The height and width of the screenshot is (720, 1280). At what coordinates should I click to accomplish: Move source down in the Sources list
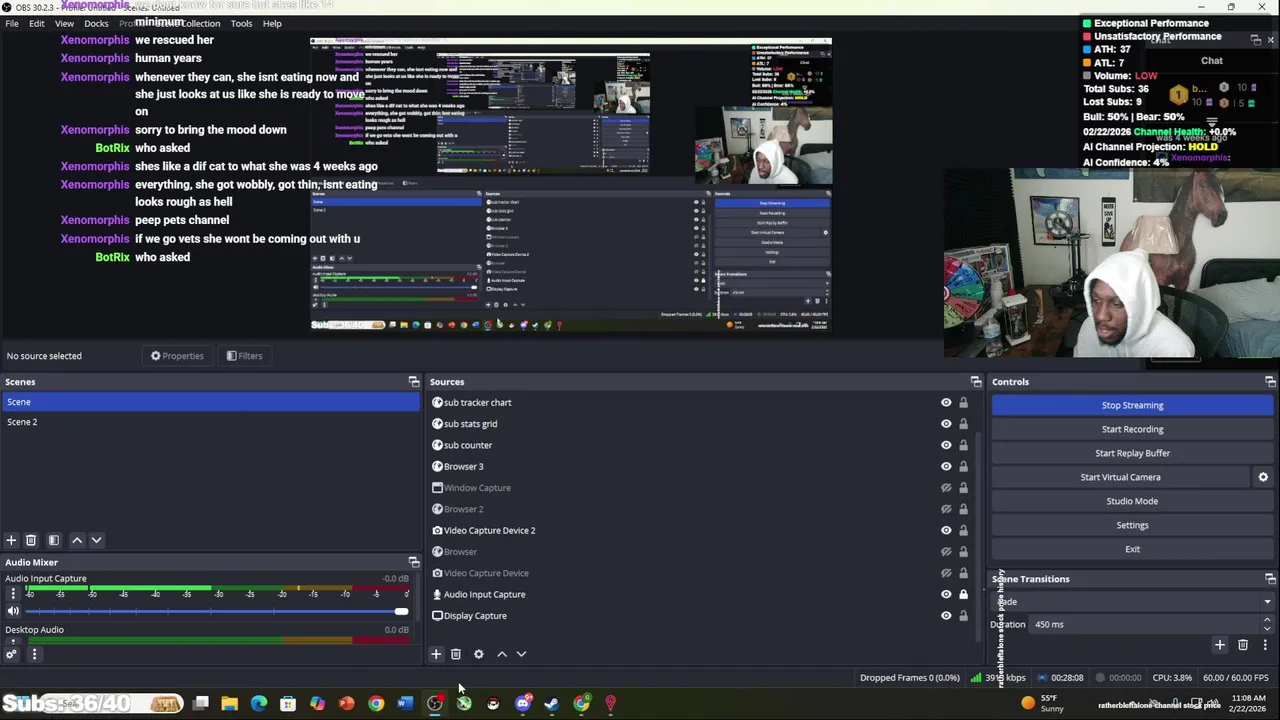click(521, 654)
